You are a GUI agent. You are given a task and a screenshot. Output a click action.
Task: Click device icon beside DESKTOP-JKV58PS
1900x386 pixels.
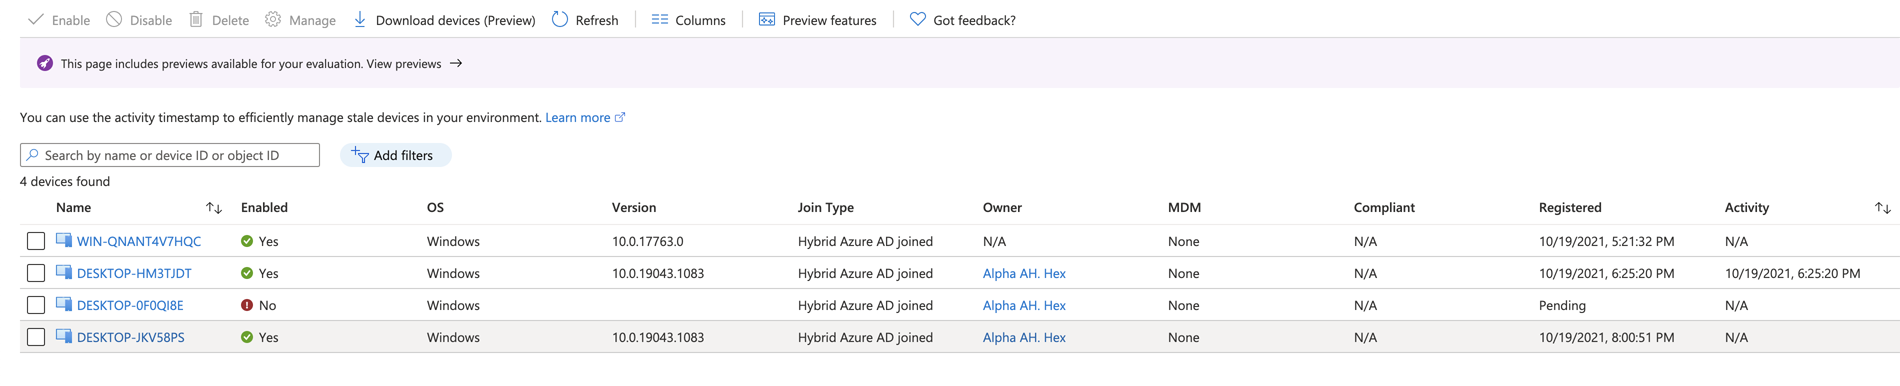[64, 336]
